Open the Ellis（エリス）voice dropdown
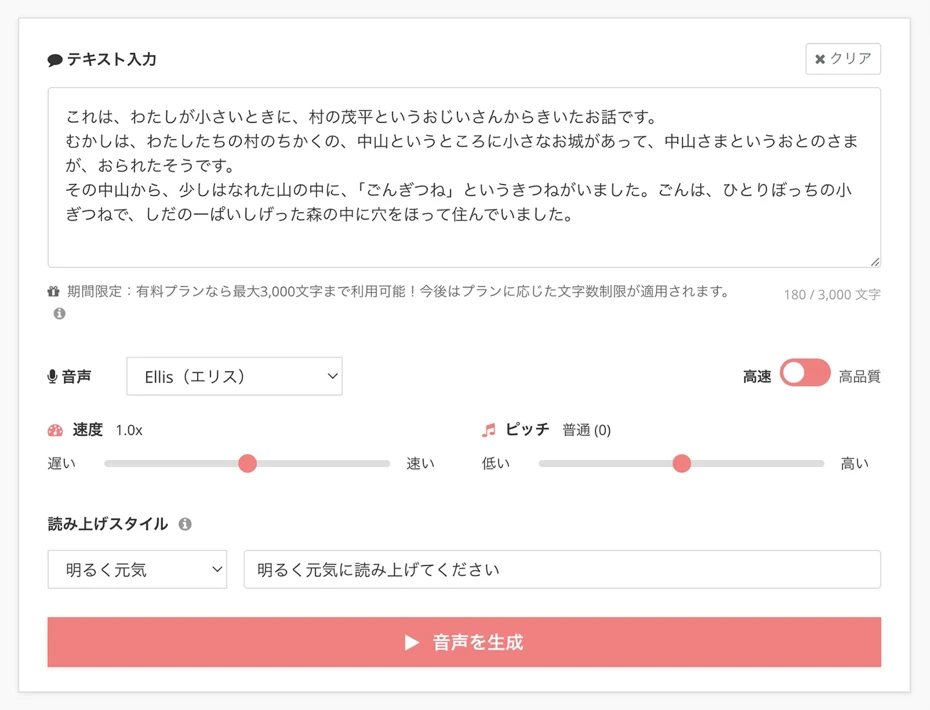Viewport: 930px width, 710px height. point(234,375)
